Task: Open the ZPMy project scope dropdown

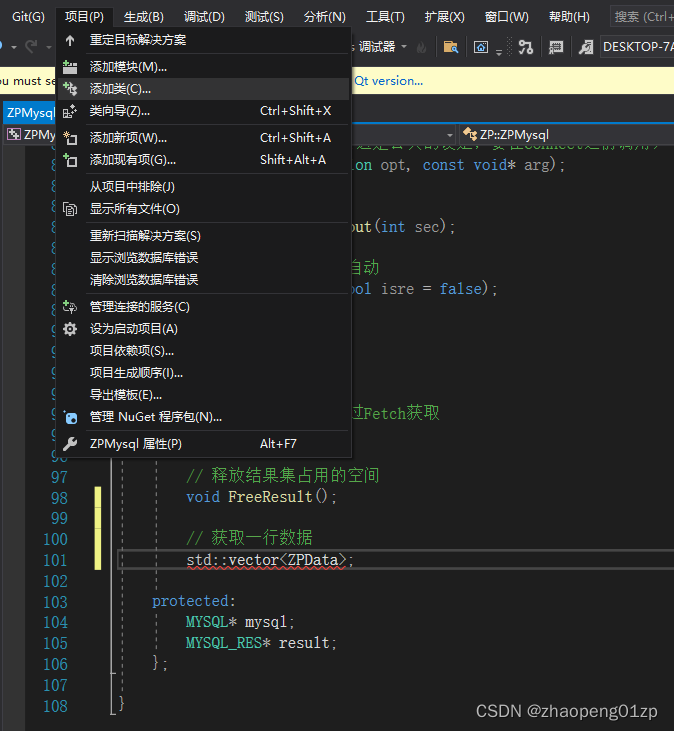Action: (30, 135)
